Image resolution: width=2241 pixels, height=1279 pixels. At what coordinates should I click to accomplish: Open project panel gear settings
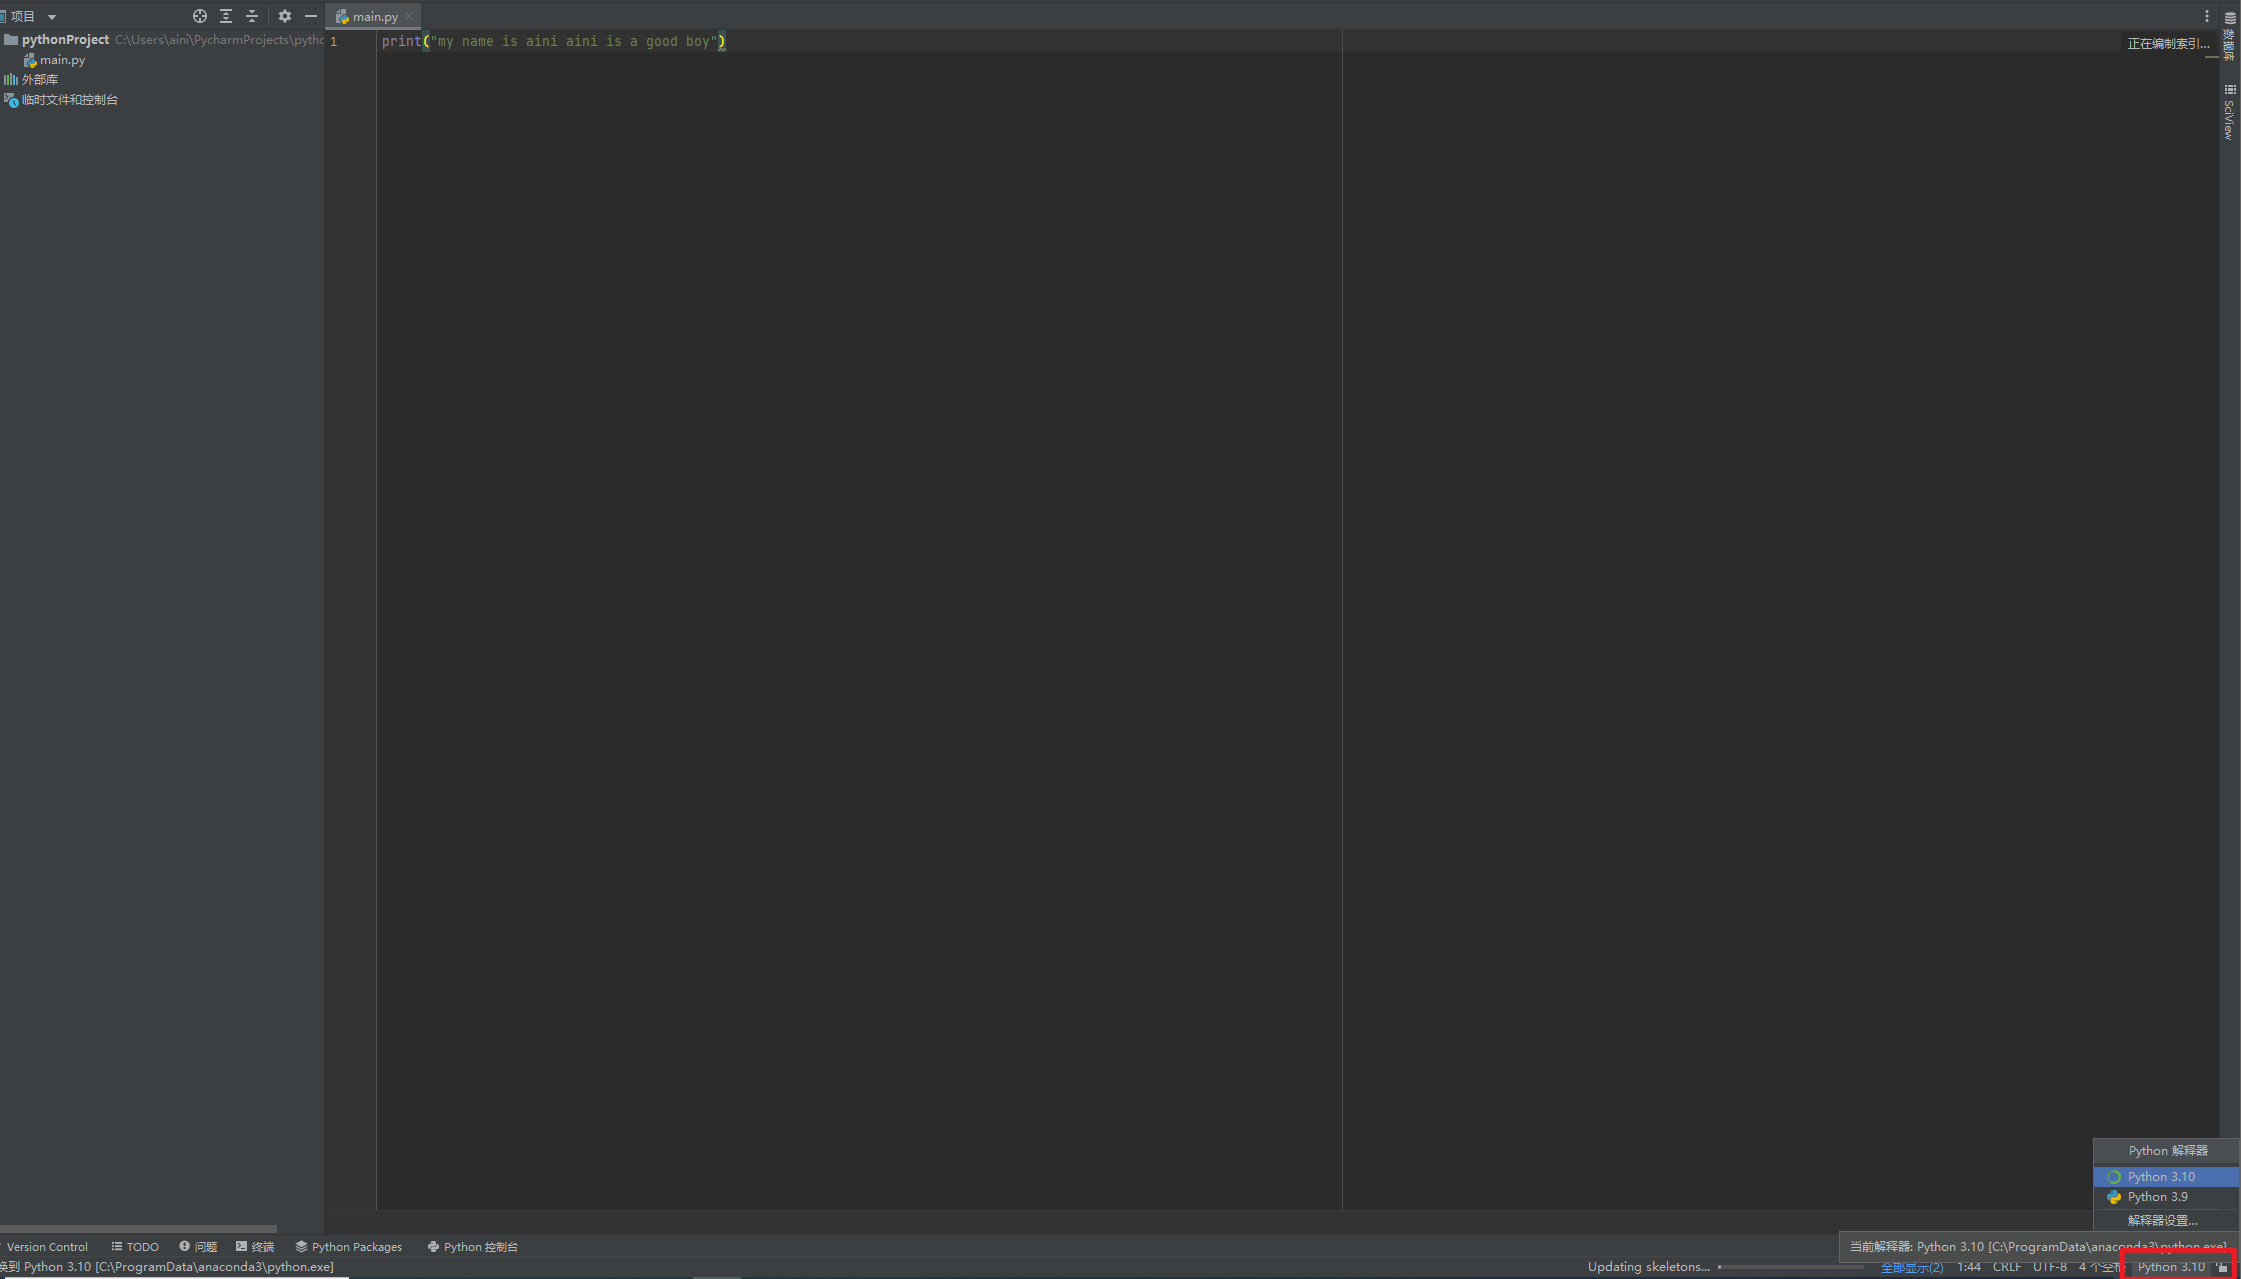(x=285, y=16)
